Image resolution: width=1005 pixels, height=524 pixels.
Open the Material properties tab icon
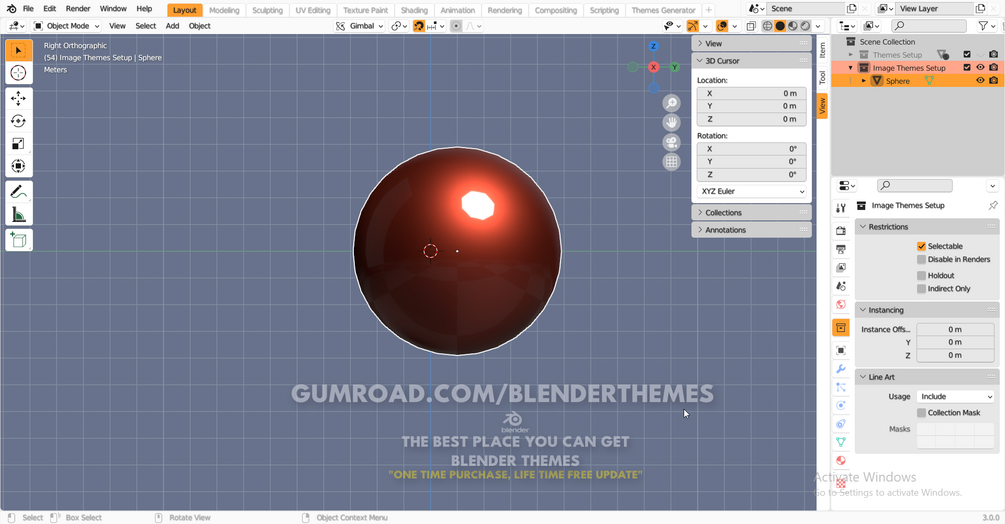(841, 461)
